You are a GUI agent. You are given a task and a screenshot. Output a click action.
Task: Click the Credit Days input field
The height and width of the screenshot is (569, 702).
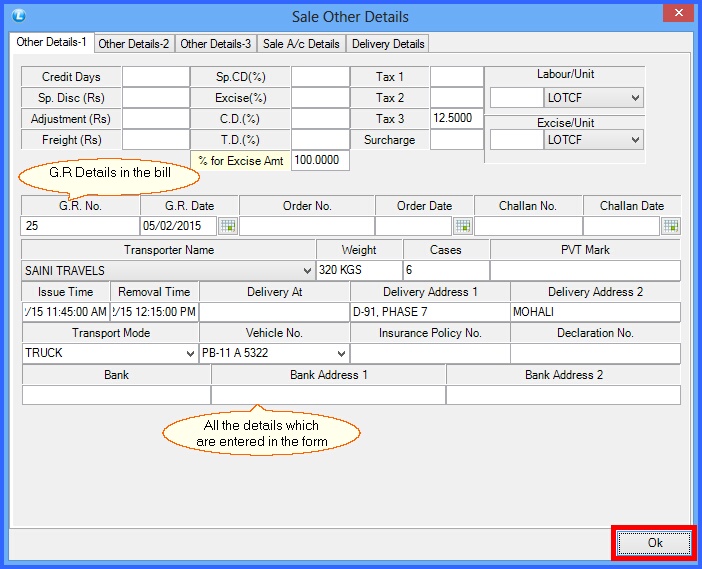(x=156, y=77)
